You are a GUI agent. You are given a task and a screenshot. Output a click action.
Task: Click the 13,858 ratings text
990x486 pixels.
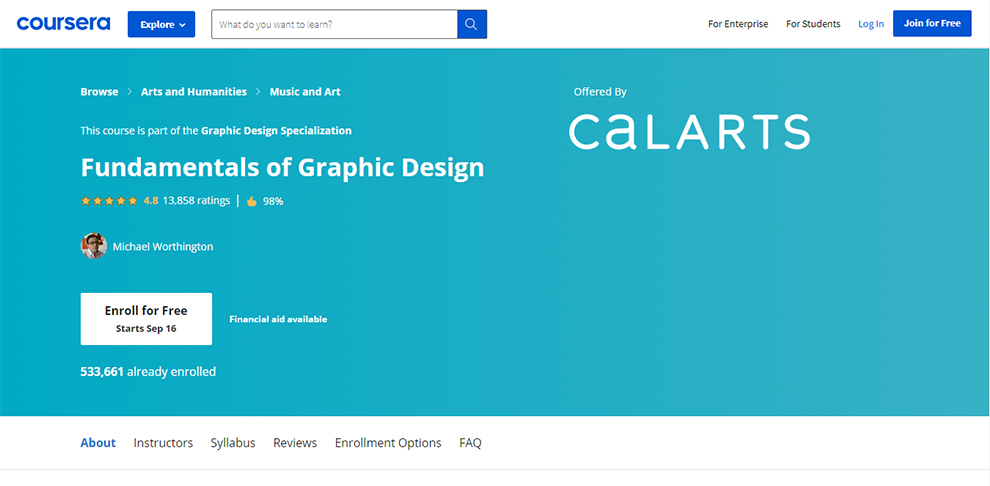(x=196, y=201)
